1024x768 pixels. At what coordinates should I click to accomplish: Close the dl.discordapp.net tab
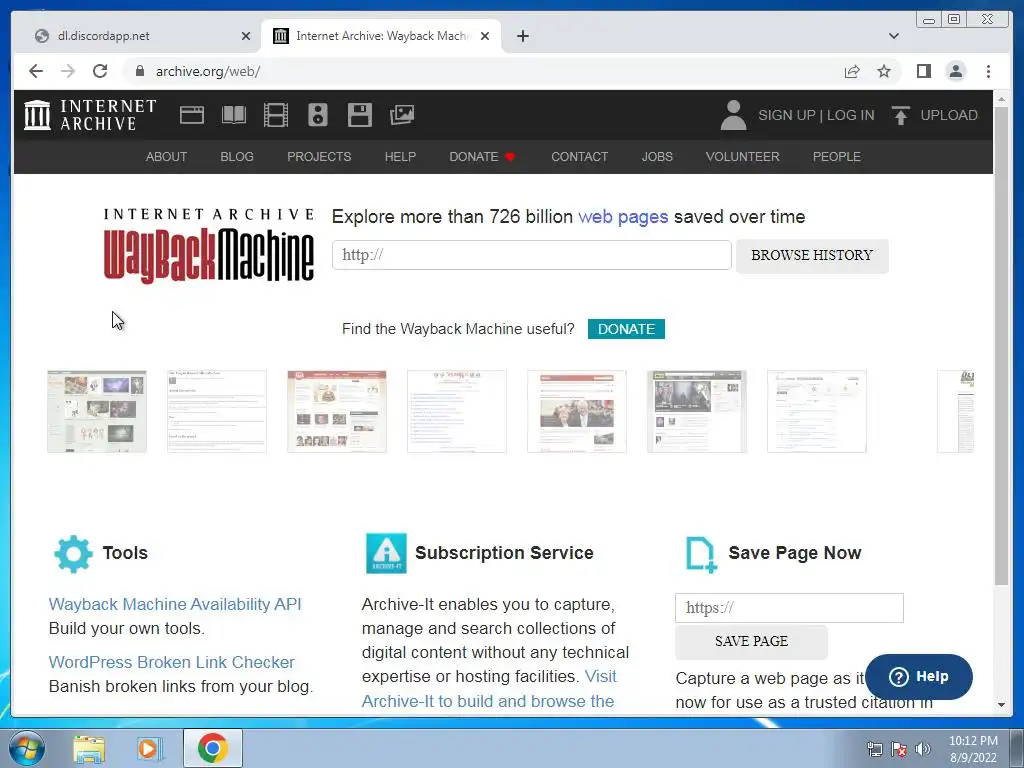[x=246, y=36]
